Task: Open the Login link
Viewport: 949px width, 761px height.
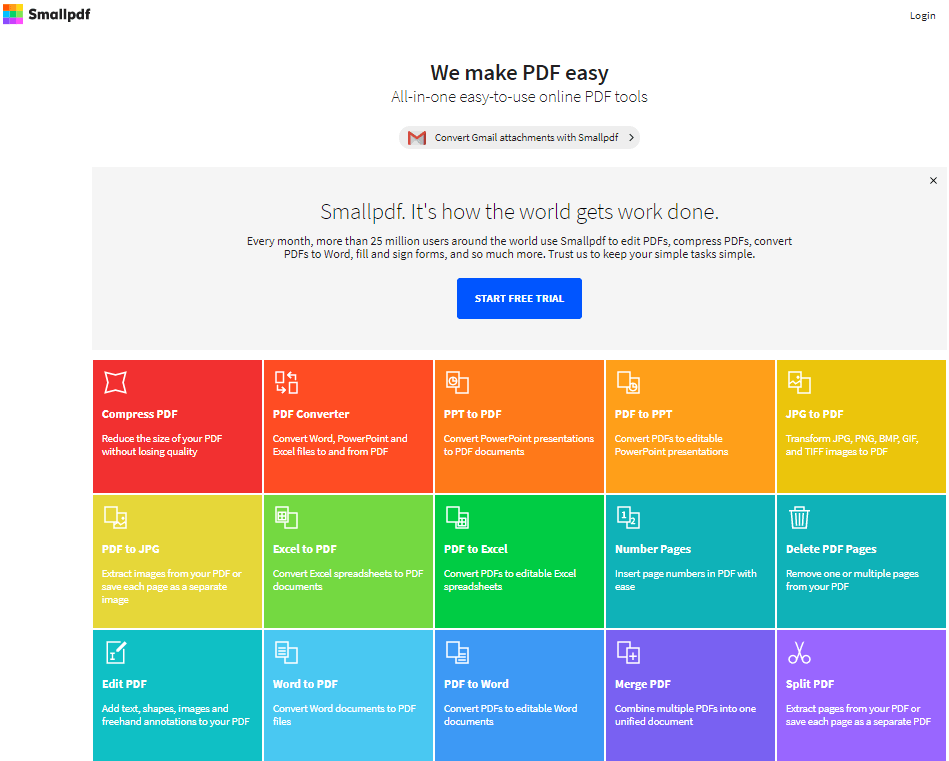Action: pyautogui.click(x=922, y=16)
